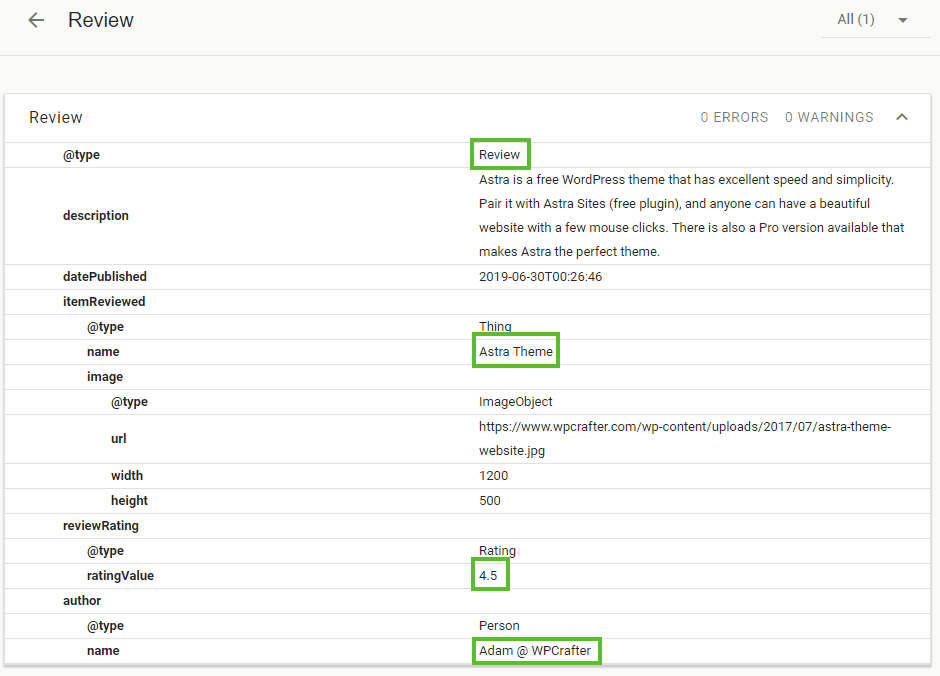Go back using the left arrow icon

[36, 20]
